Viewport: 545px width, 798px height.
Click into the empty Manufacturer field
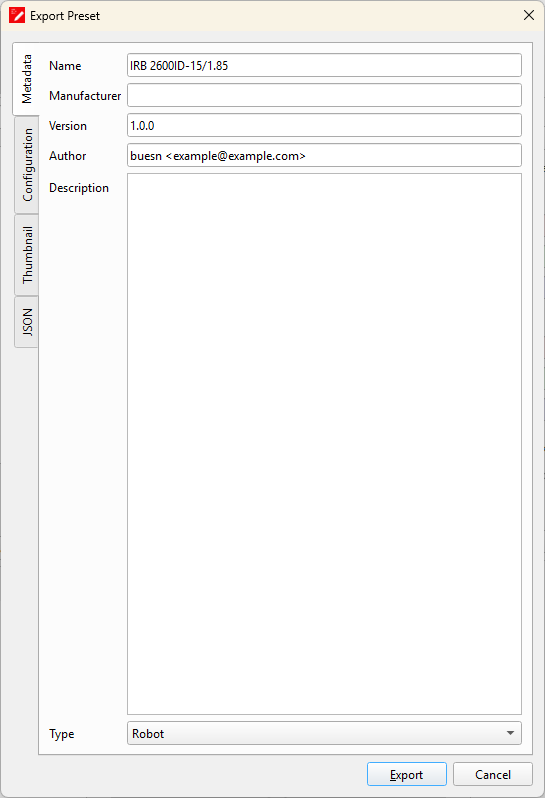(x=324, y=95)
